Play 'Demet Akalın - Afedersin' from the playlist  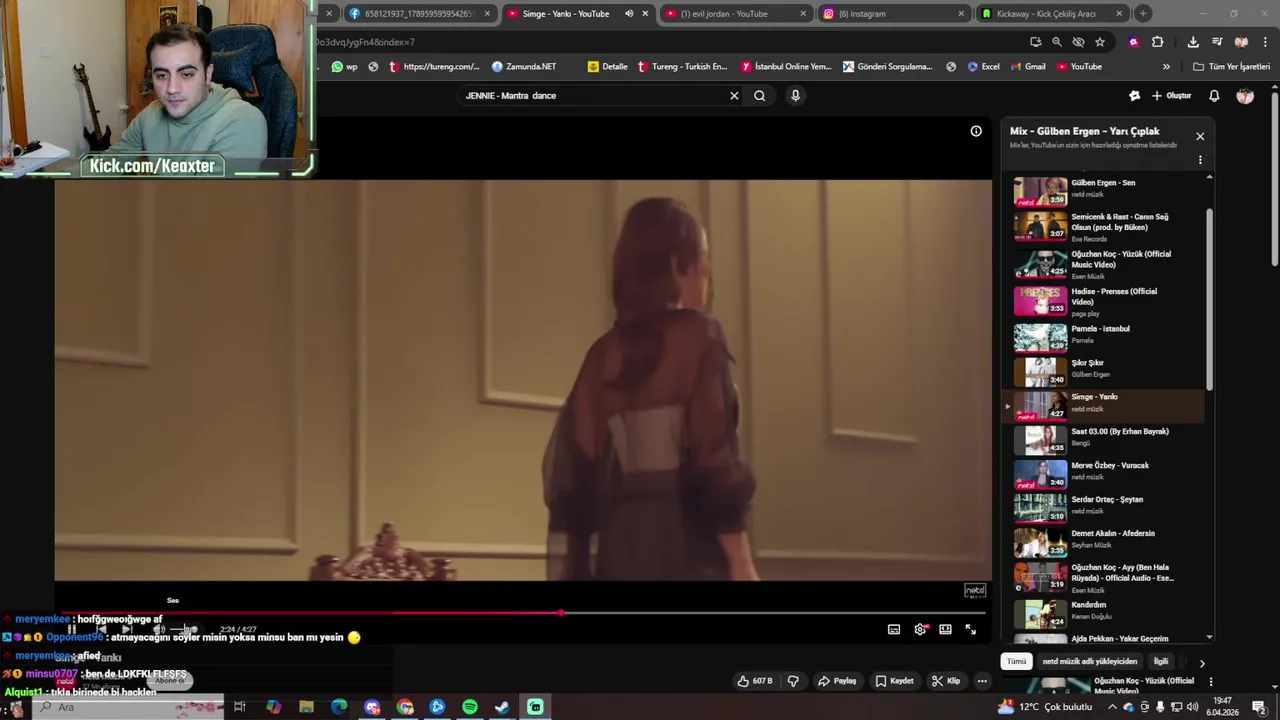click(1106, 541)
